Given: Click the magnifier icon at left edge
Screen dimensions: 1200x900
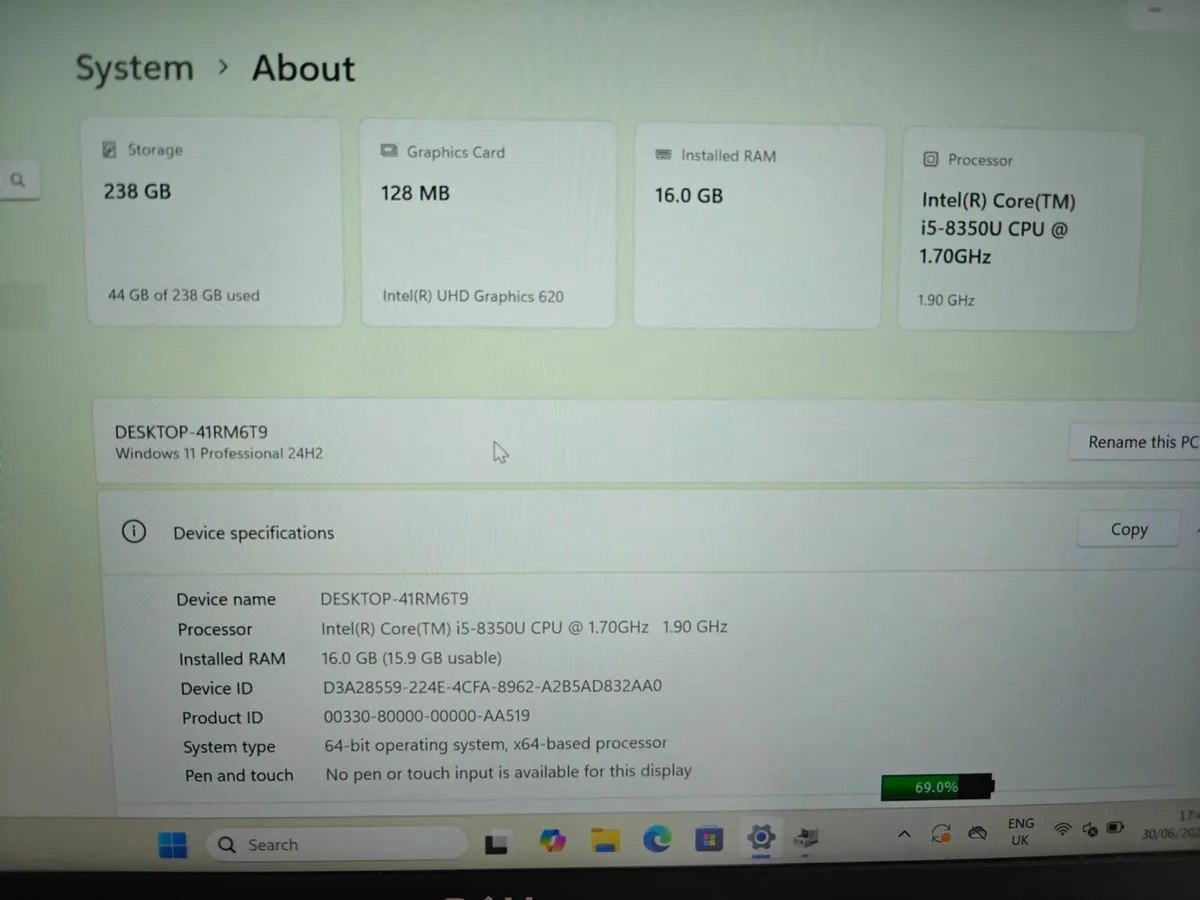Looking at the screenshot, I should point(18,181).
